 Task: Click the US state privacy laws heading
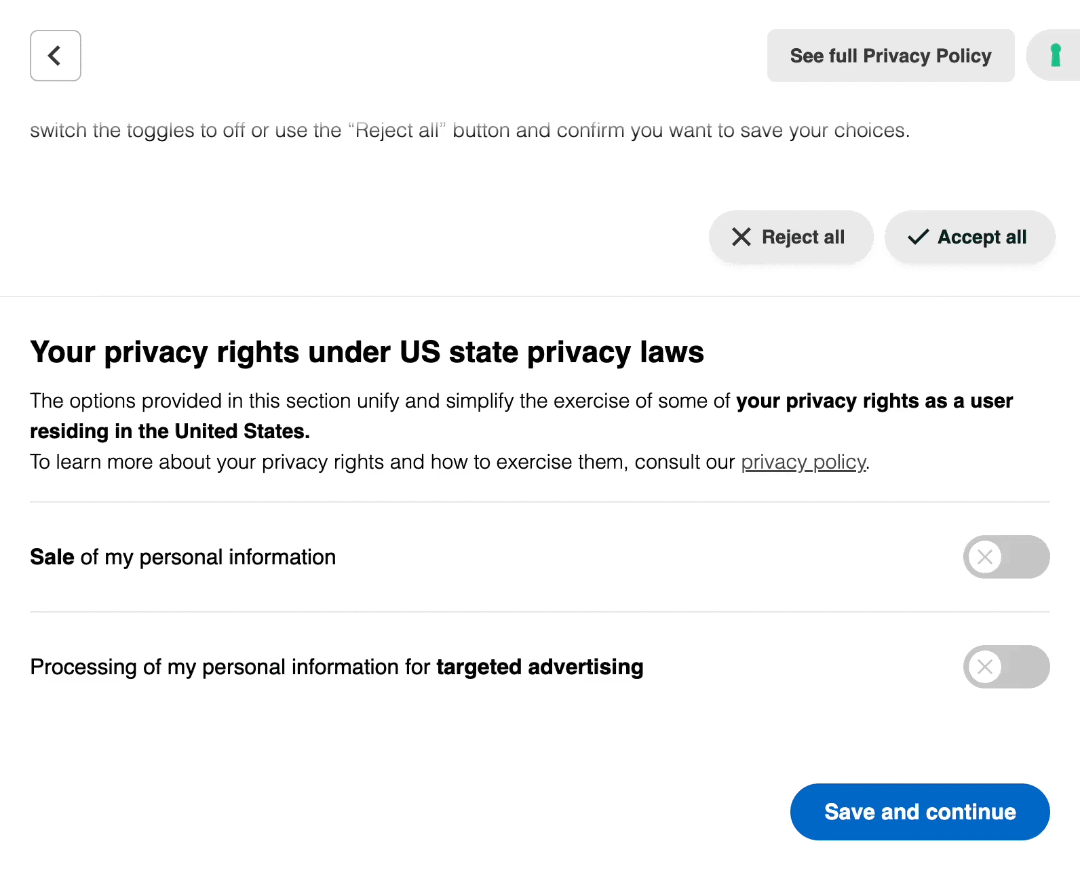pos(367,352)
